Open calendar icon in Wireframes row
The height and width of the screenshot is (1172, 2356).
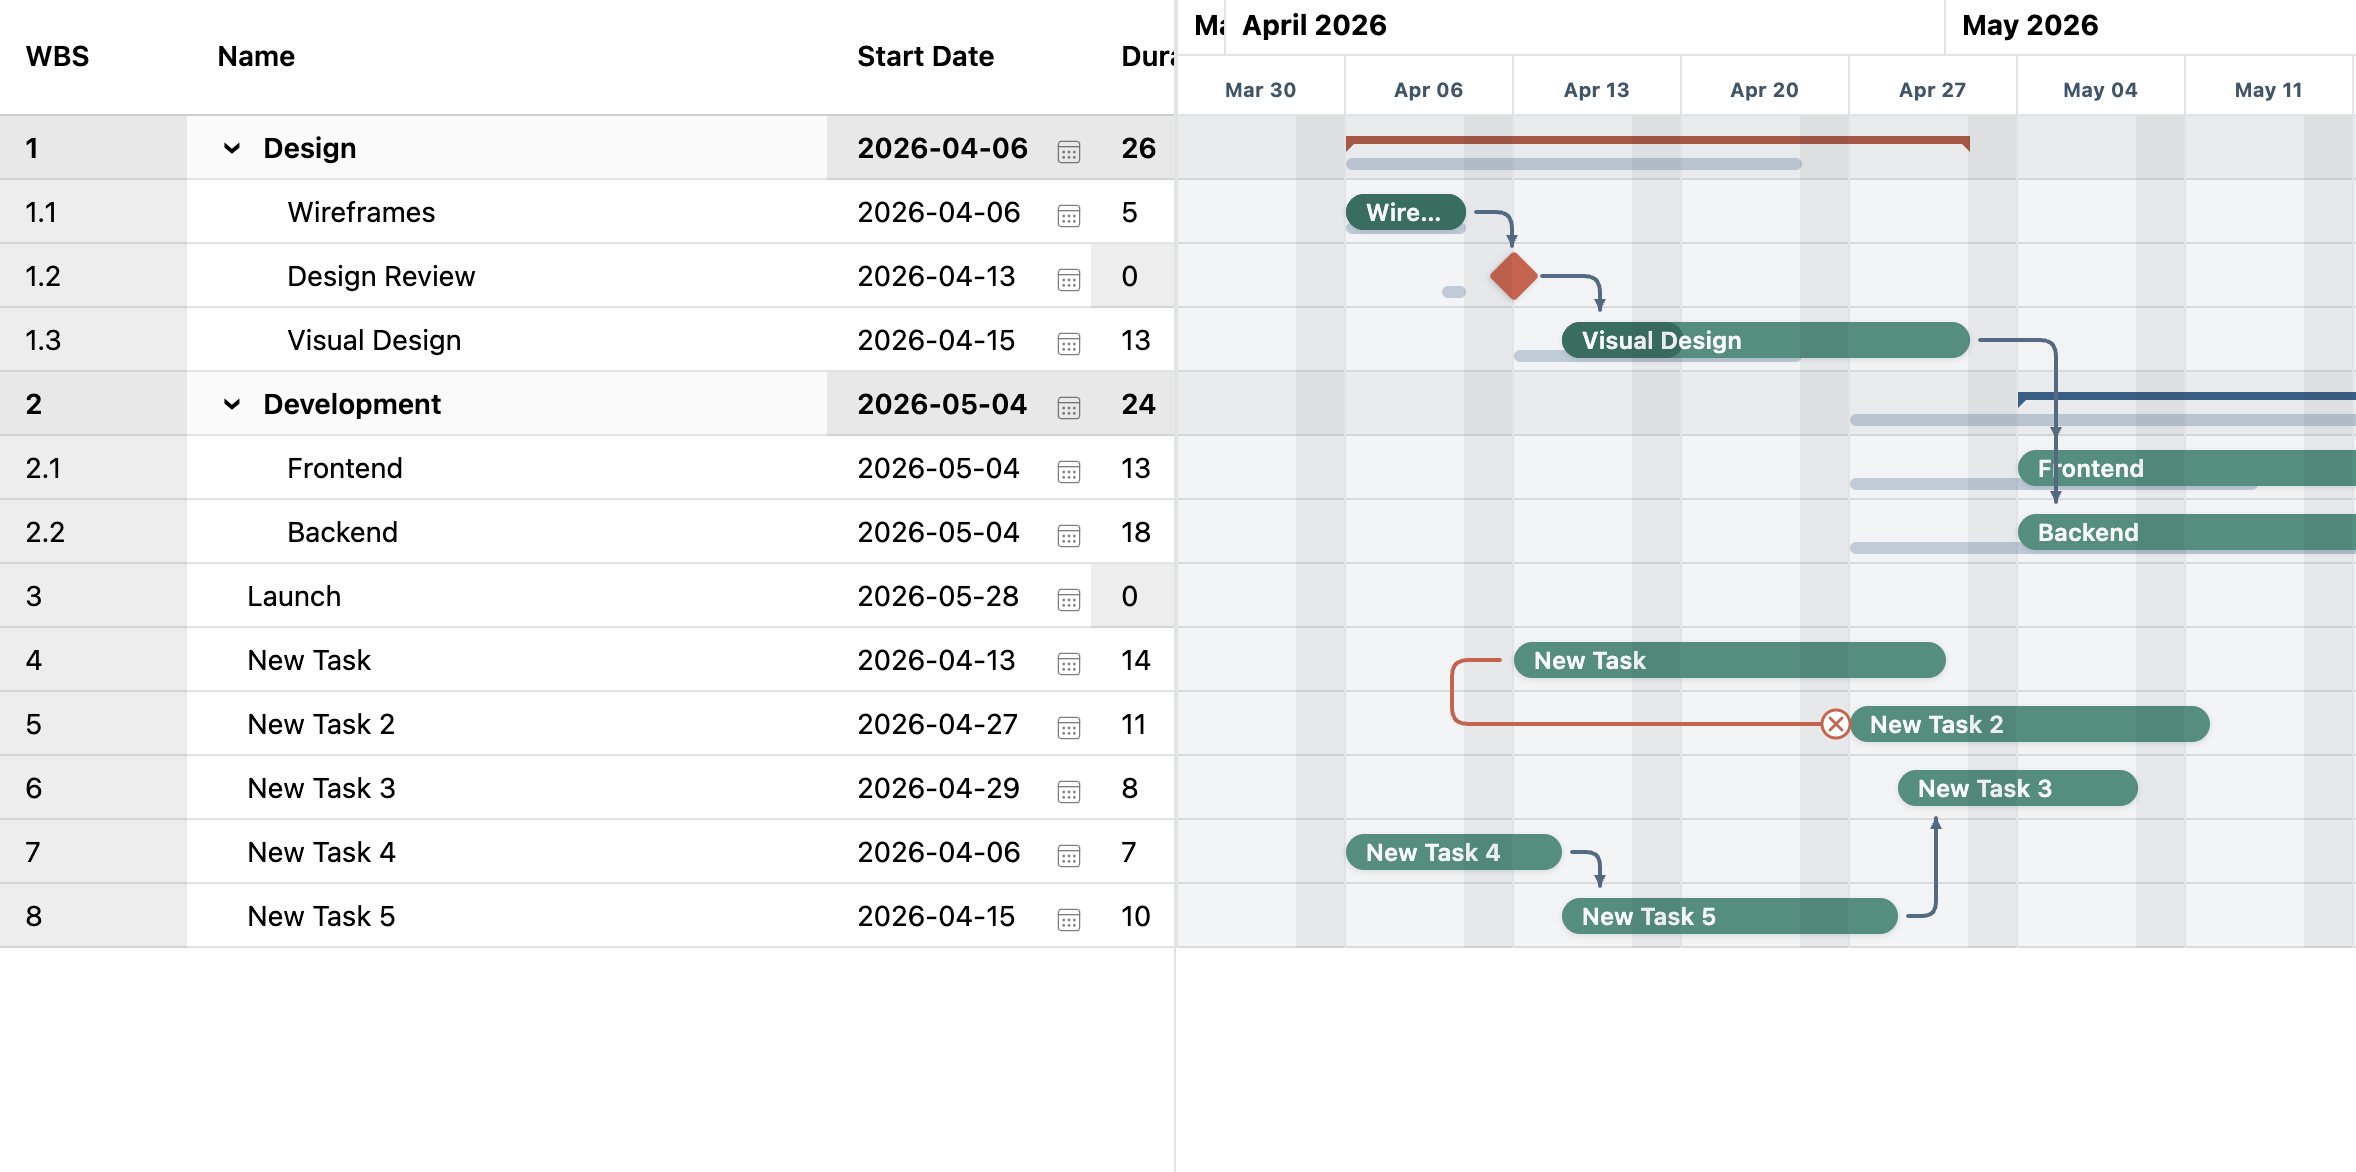[1069, 215]
